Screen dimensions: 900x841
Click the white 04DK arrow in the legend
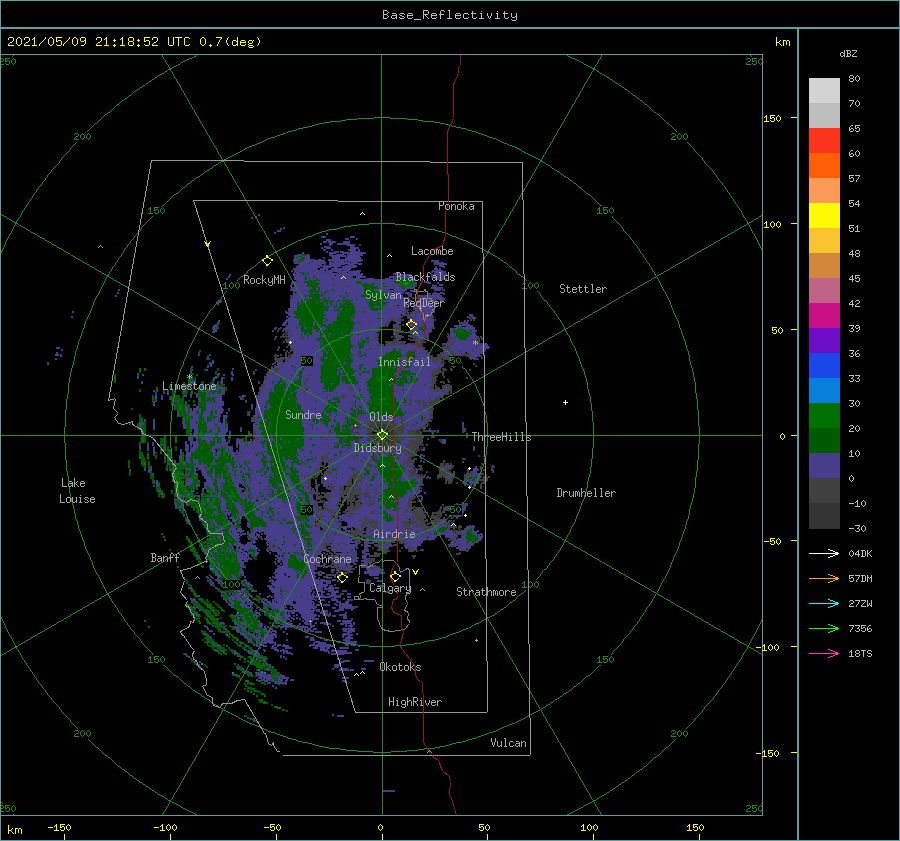[824, 553]
